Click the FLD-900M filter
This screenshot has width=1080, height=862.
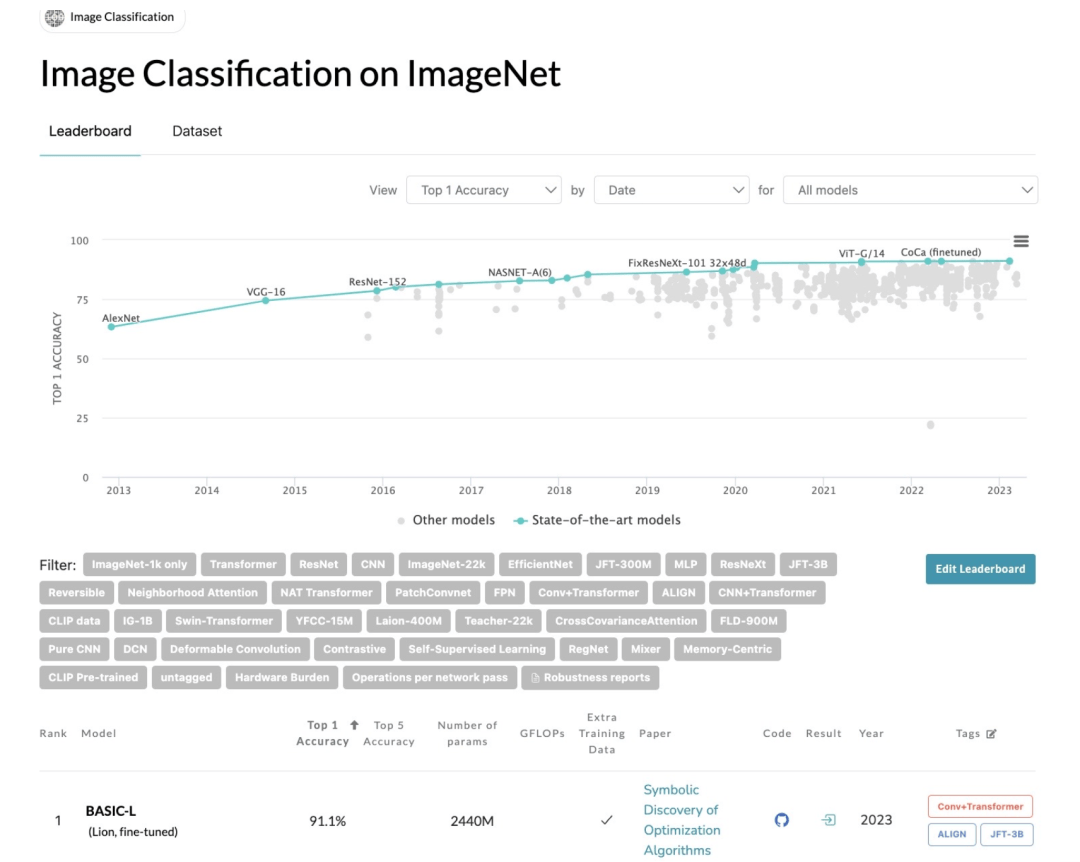(749, 621)
